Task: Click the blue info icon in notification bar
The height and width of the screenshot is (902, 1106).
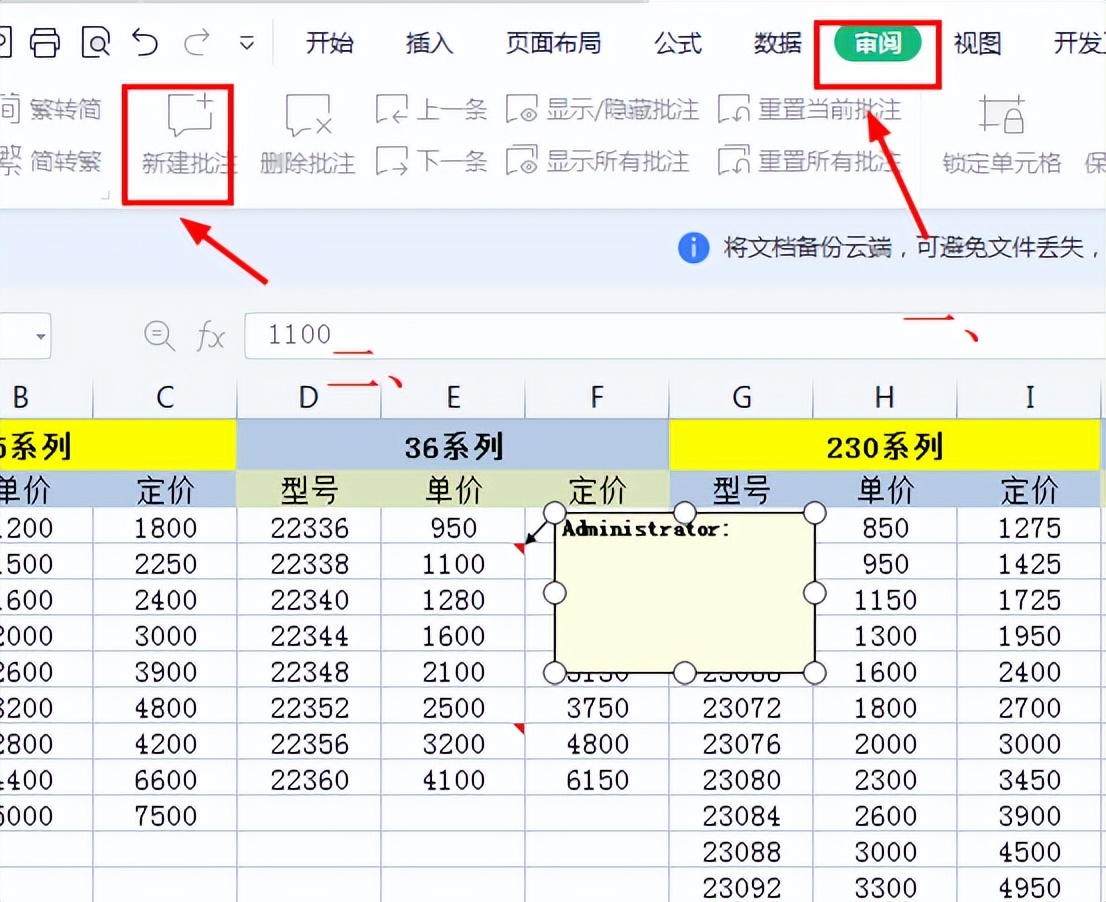Action: (693, 248)
